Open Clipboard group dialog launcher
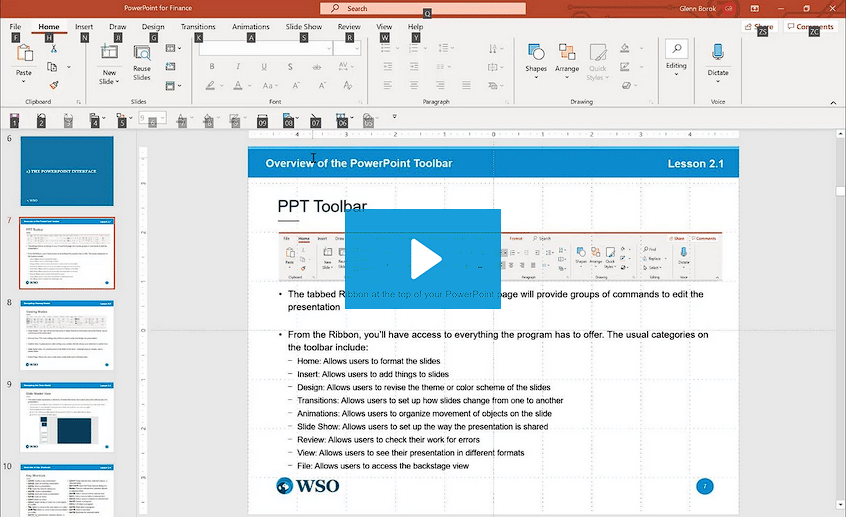 78,101
